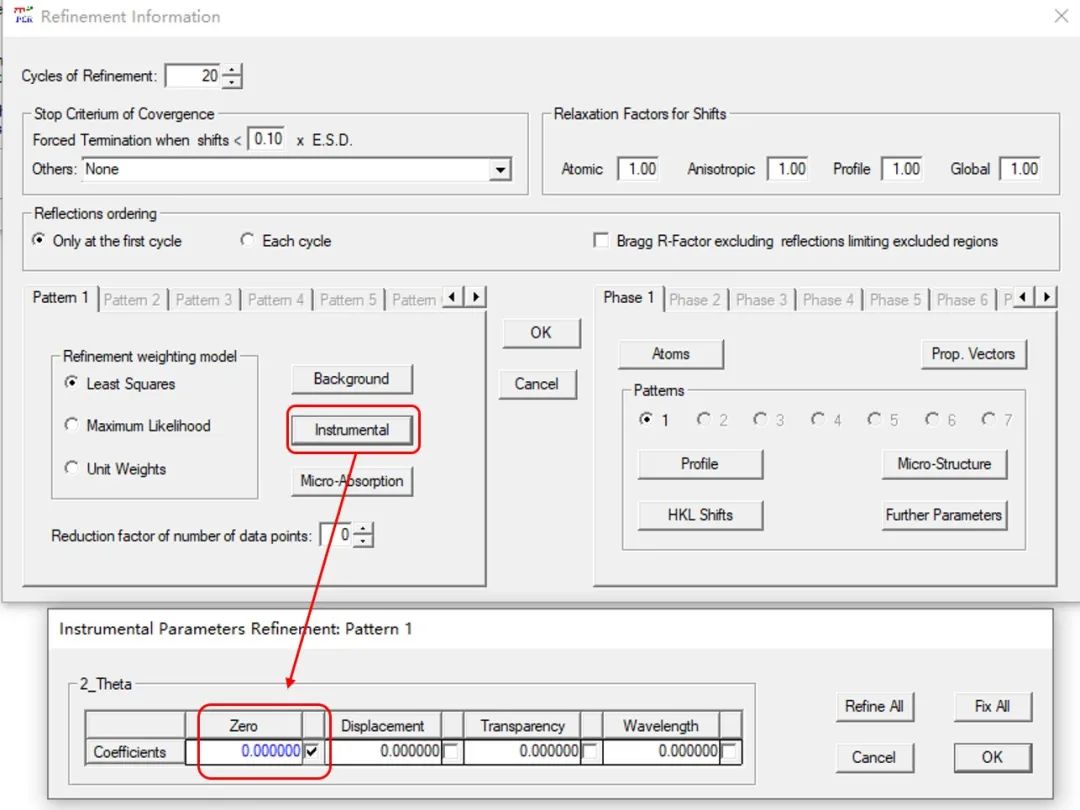Expand the Others convergence criterion dropdown
The image size is (1080, 810).
click(x=501, y=170)
